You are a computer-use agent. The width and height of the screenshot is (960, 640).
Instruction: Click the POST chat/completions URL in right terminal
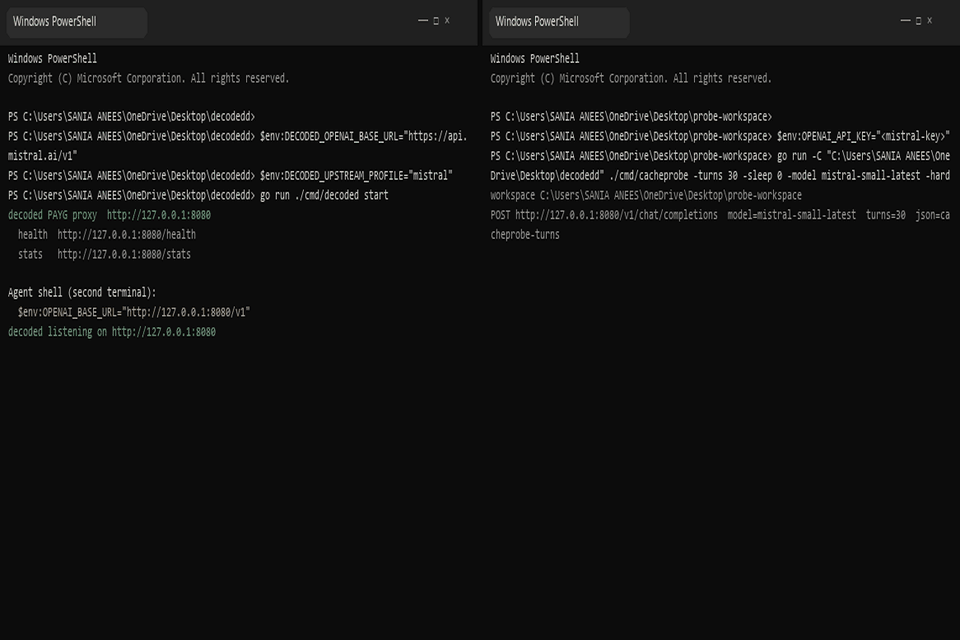coord(616,215)
